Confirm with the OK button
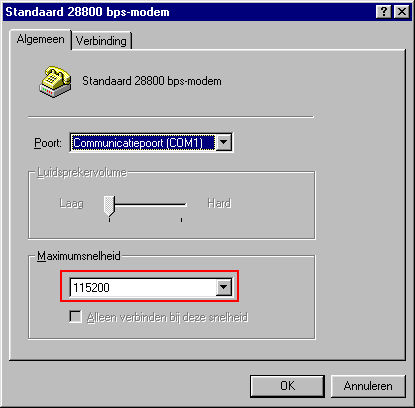 tap(287, 386)
